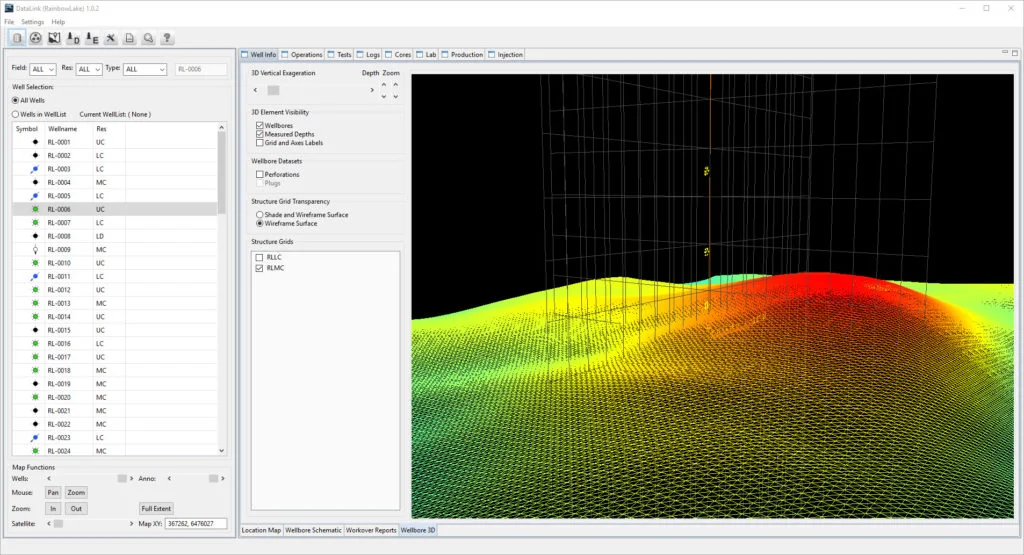1024x555 pixels.
Task: Click the Satellite slider thumb
Action: [x=58, y=524]
